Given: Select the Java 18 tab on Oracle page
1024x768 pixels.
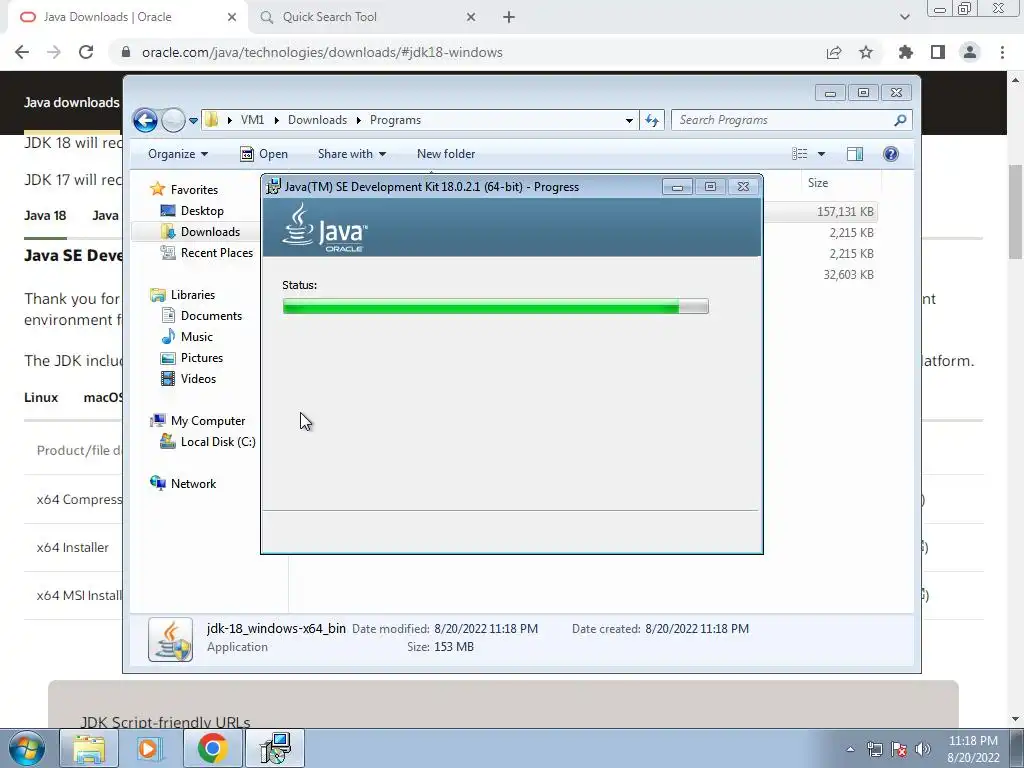Looking at the screenshot, I should point(45,216).
